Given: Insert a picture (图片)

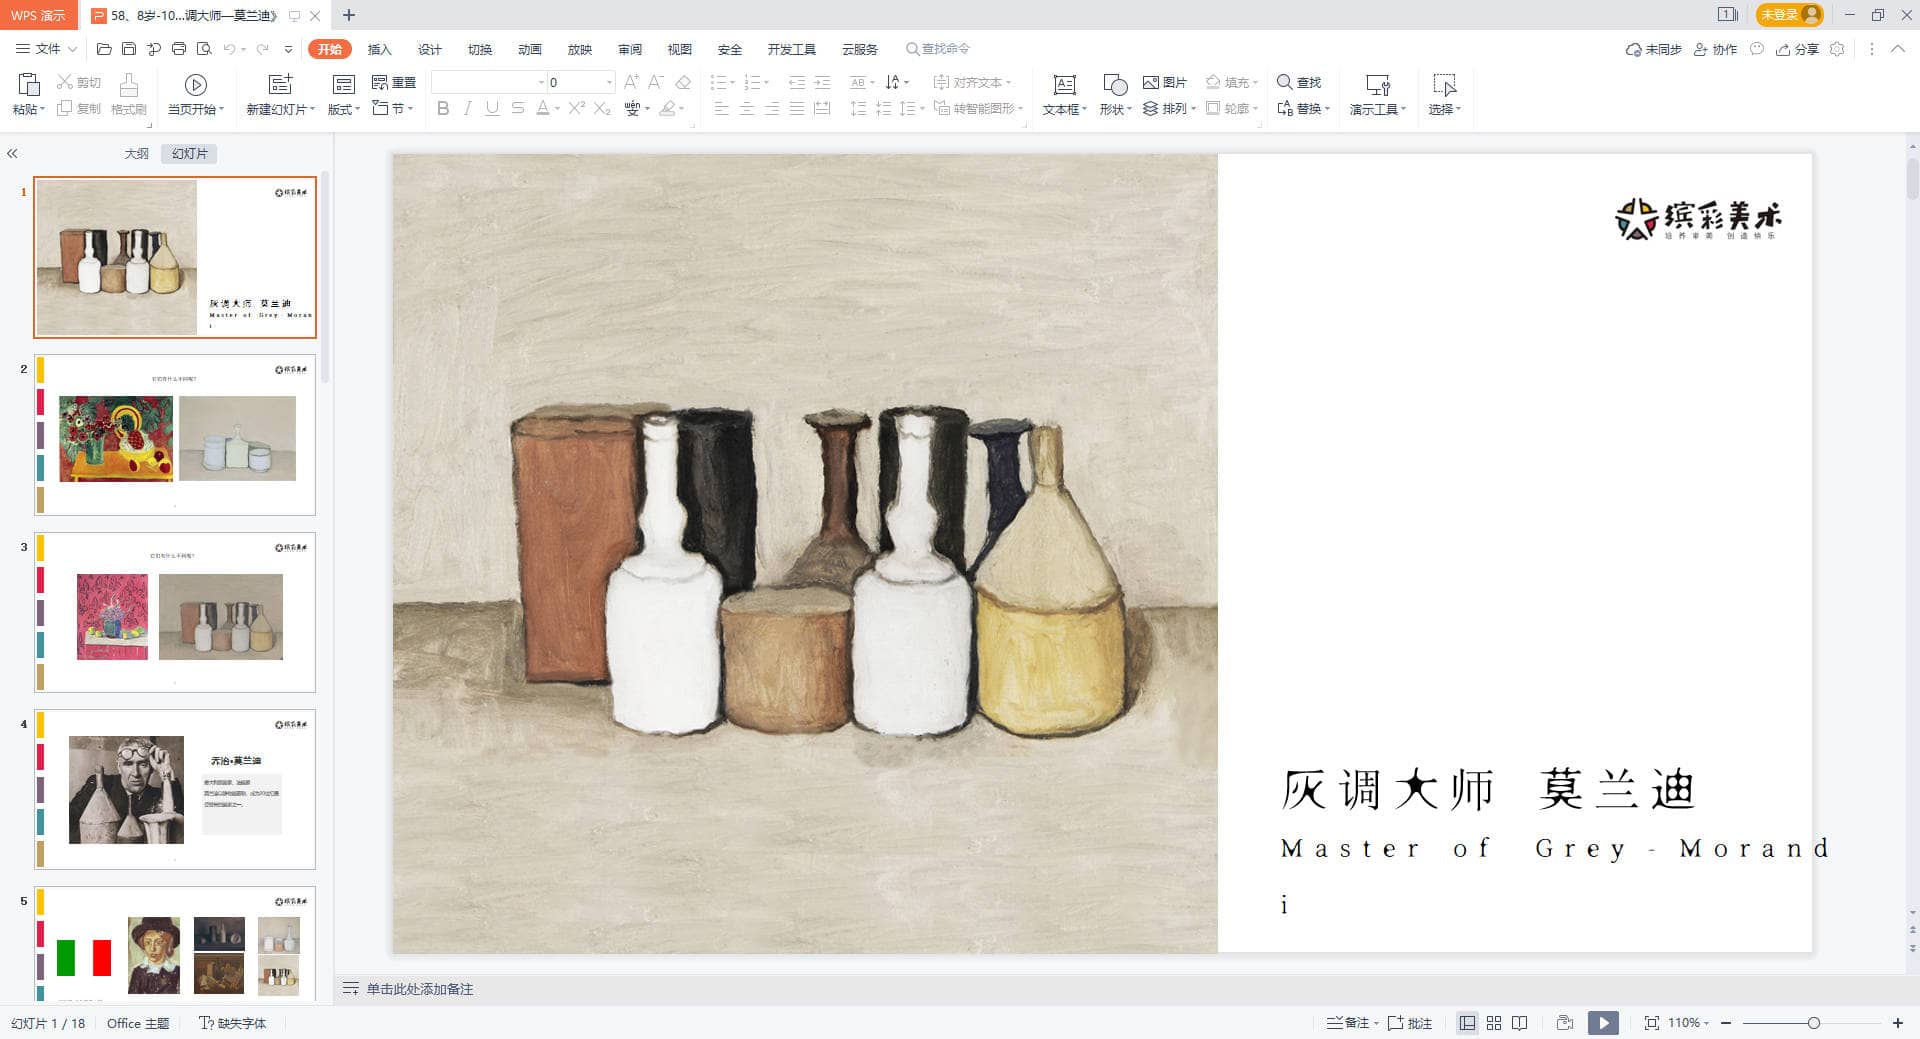Looking at the screenshot, I should click(1165, 82).
